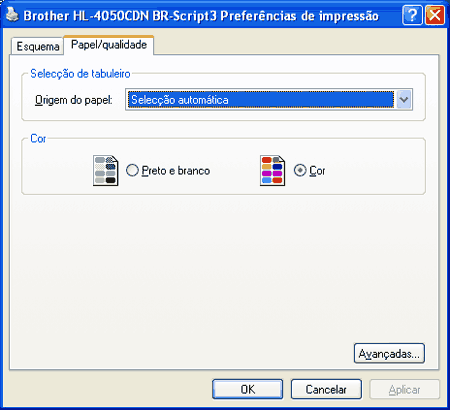Click the Cancelar button

click(326, 389)
